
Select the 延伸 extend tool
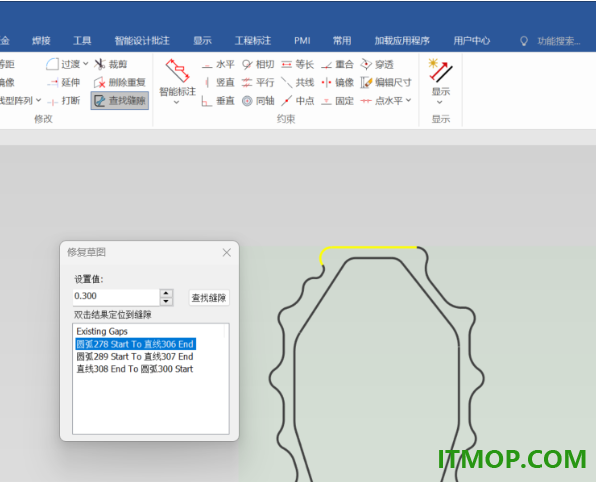[x=63, y=82]
